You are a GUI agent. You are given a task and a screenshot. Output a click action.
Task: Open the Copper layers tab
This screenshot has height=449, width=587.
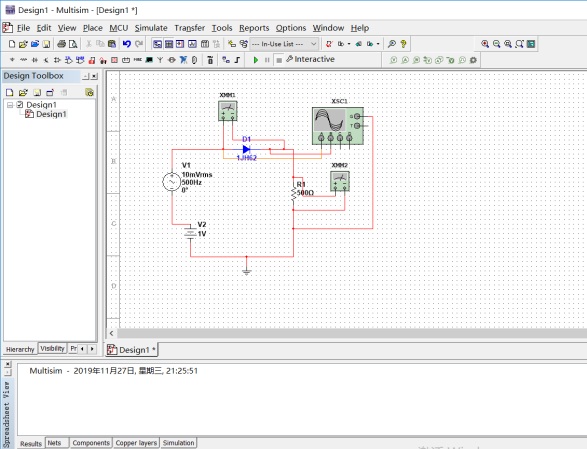click(136, 443)
